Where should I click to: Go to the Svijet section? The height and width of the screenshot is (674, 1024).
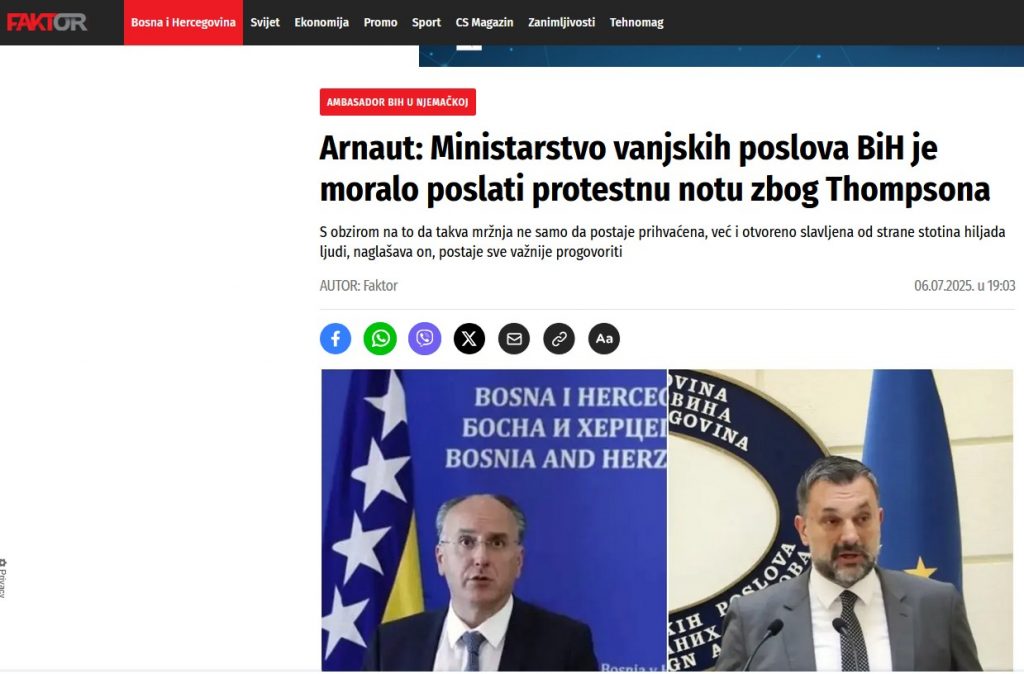(264, 22)
